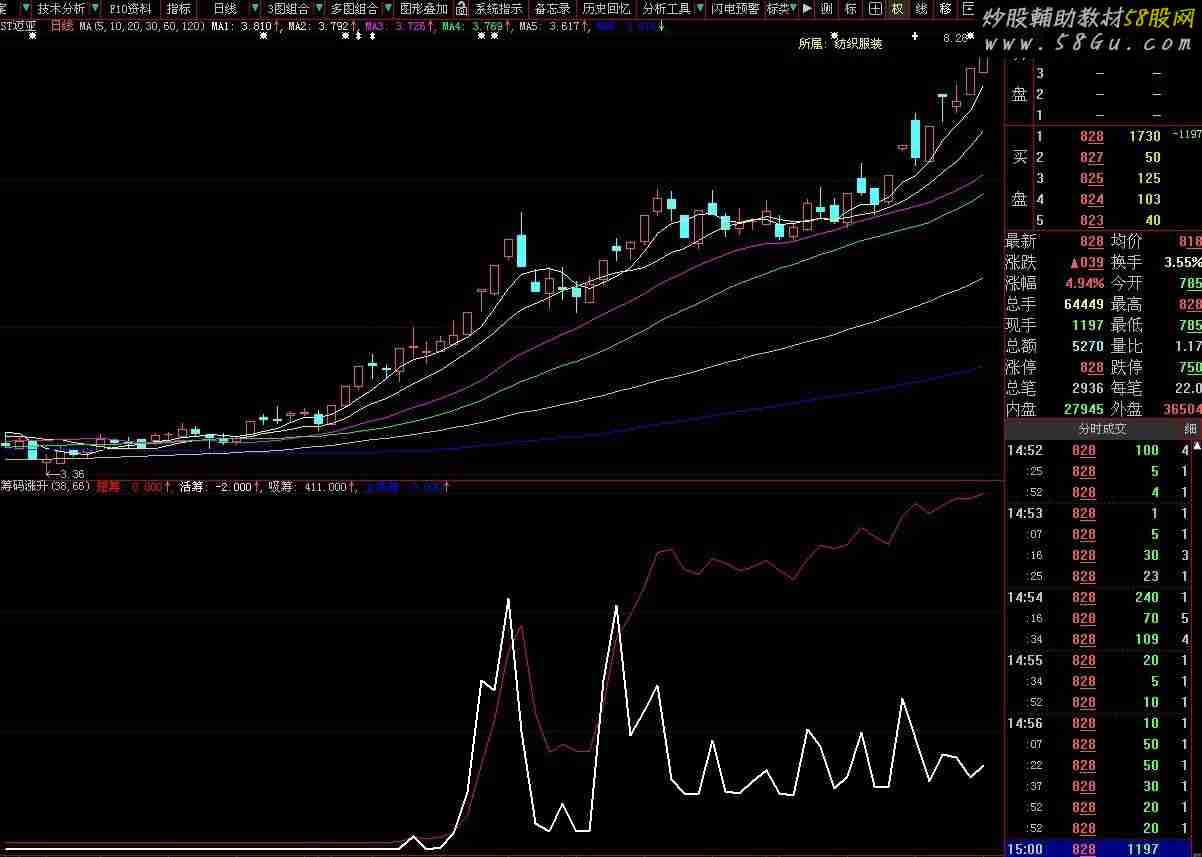Open the 分析工具 analysis tools
The height and width of the screenshot is (857, 1202).
(666, 8)
